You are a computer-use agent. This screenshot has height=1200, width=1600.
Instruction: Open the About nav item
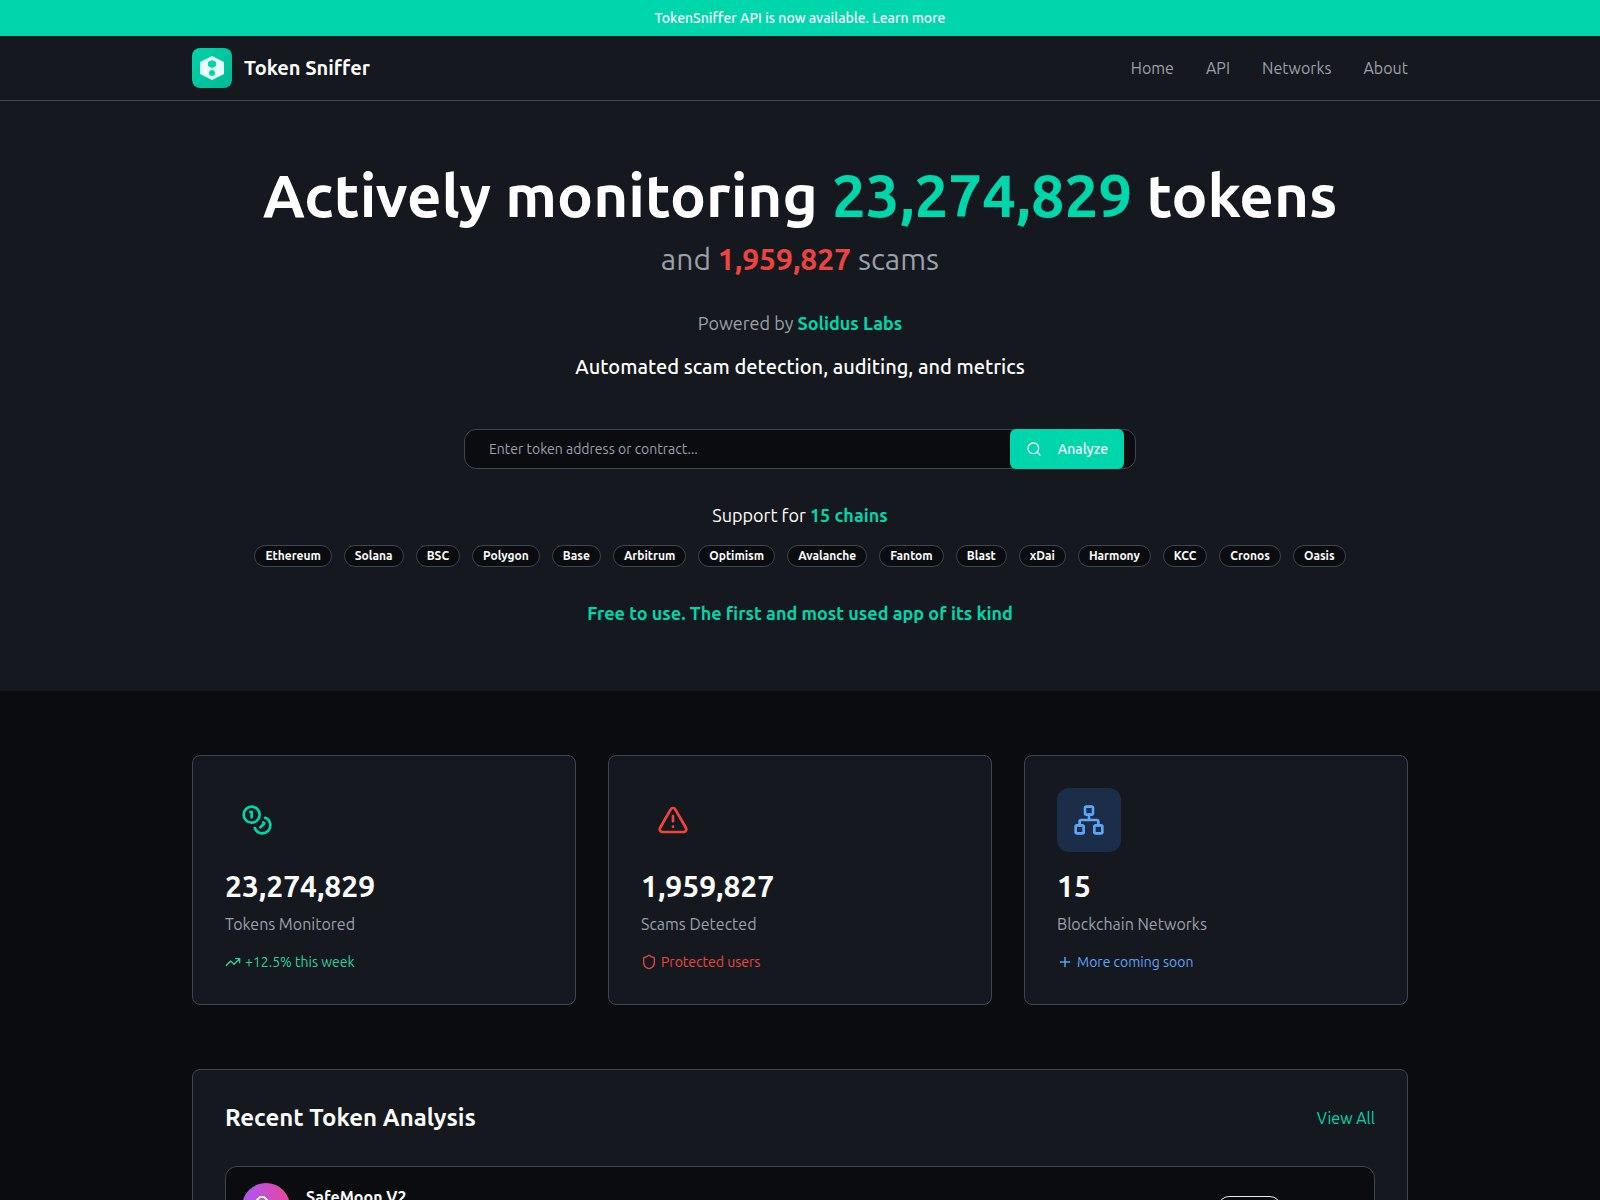tap(1385, 68)
